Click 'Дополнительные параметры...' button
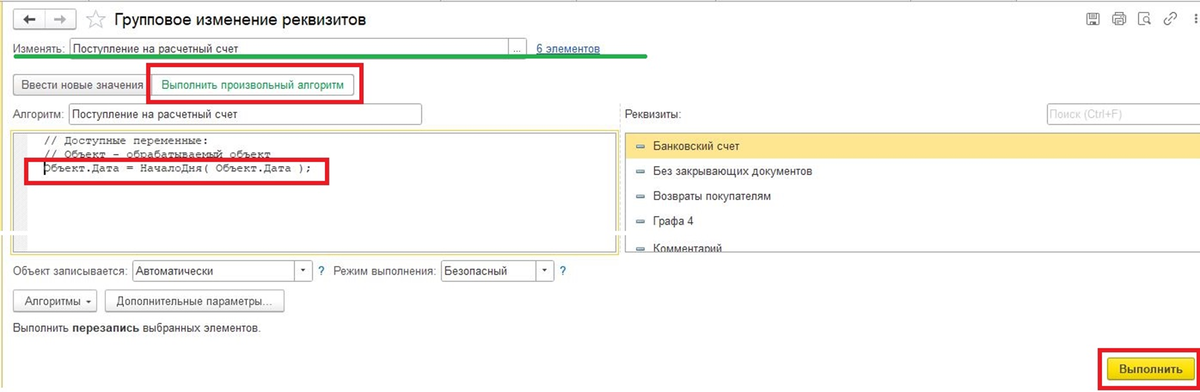Image resolution: width=1200 pixels, height=392 pixels. tap(195, 301)
